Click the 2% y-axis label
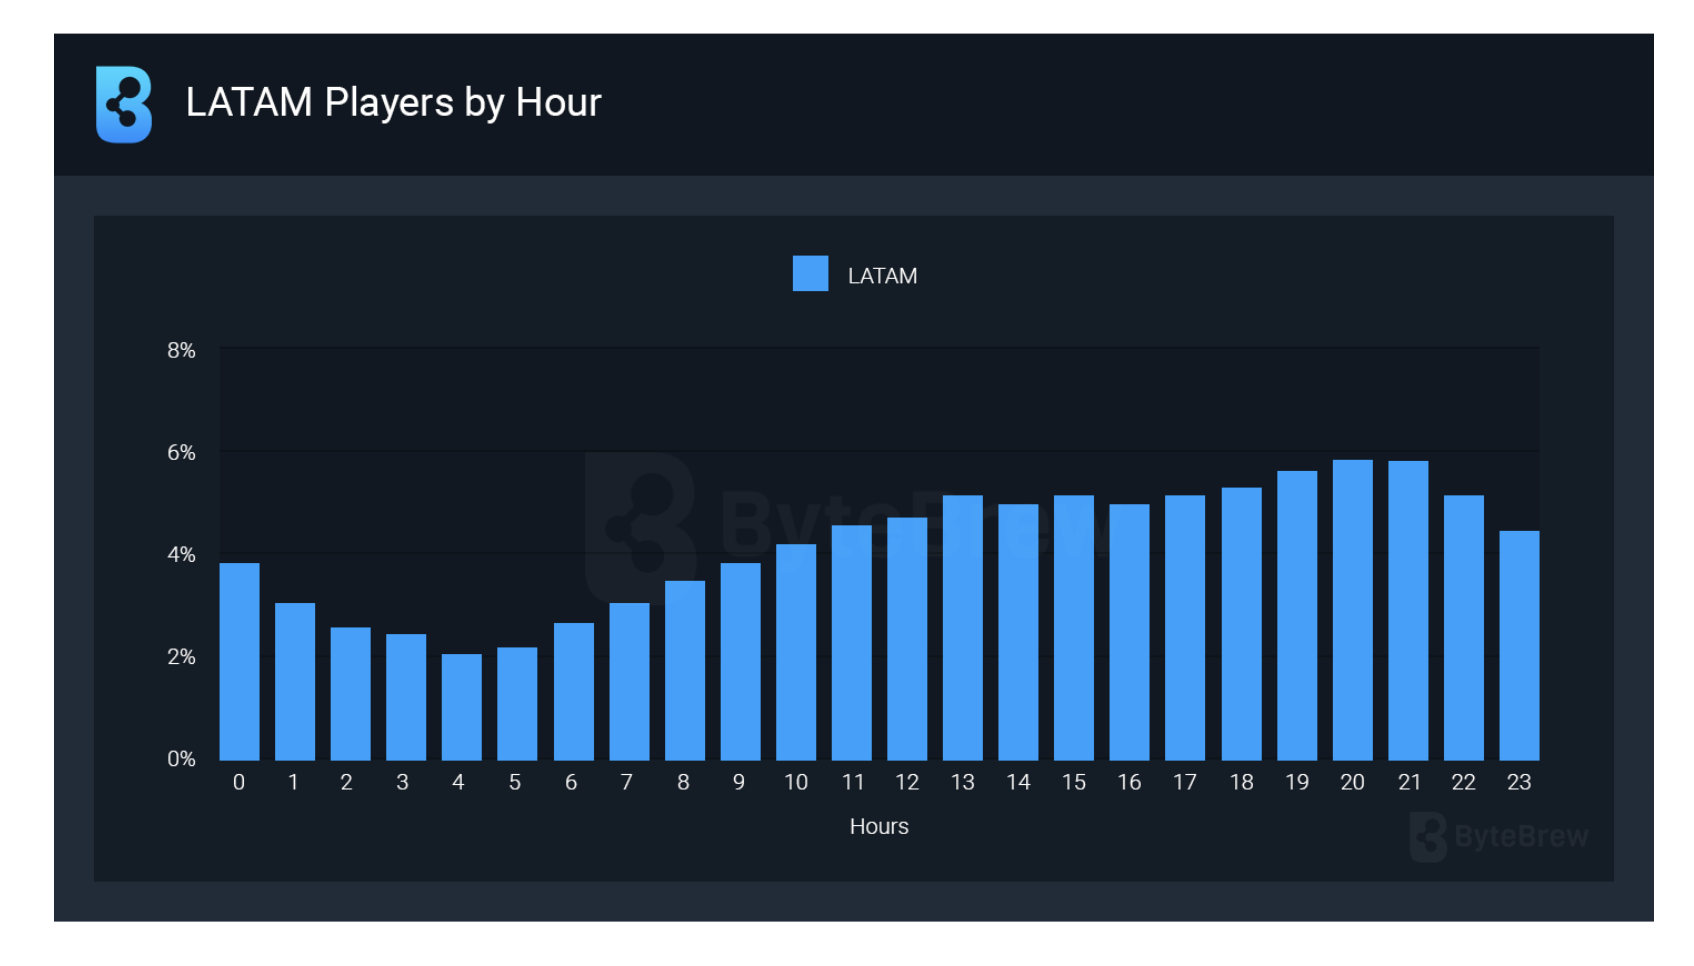This screenshot has height=966, width=1694. pyautogui.click(x=181, y=657)
